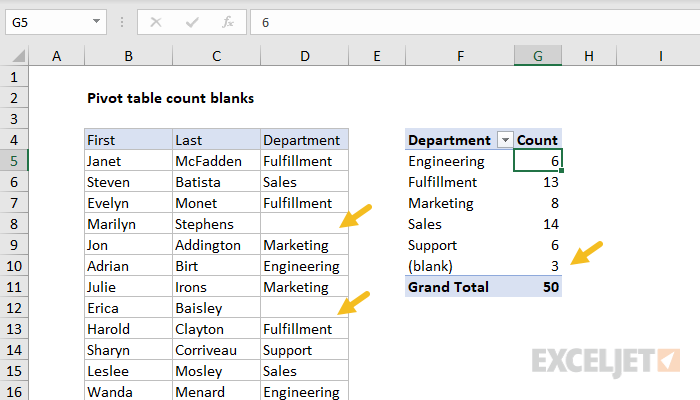Select column G header
This screenshot has height=400, width=700.
click(538, 56)
